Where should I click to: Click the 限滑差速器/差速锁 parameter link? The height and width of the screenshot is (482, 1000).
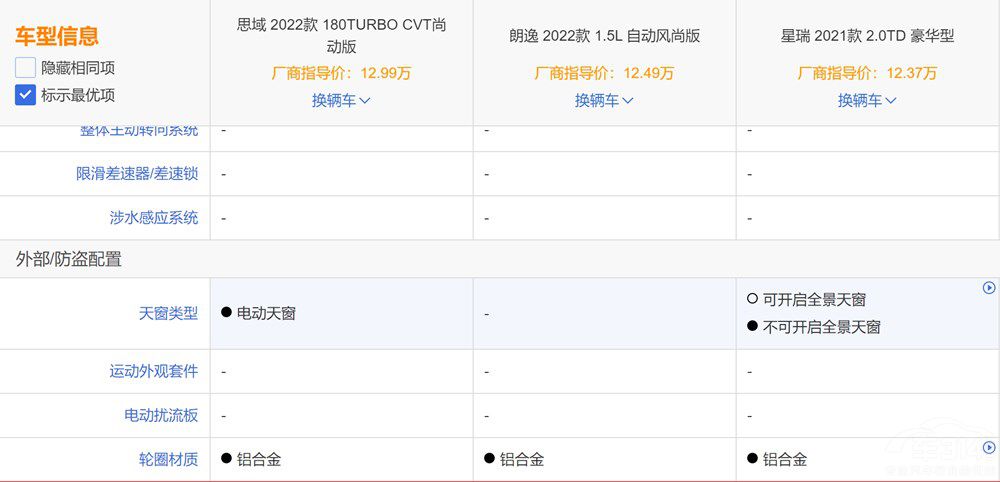click(137, 173)
